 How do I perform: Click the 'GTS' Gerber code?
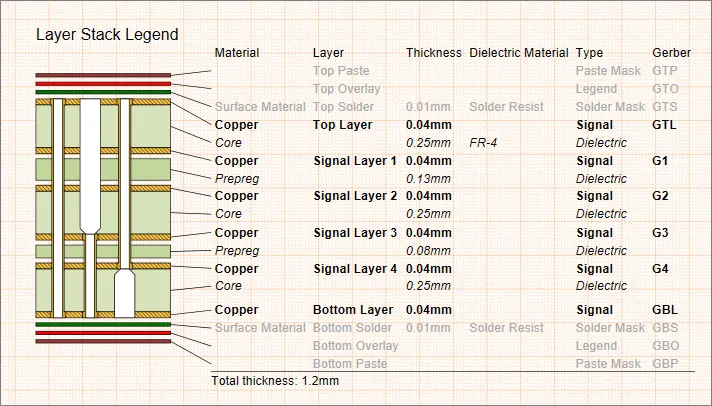coord(665,107)
